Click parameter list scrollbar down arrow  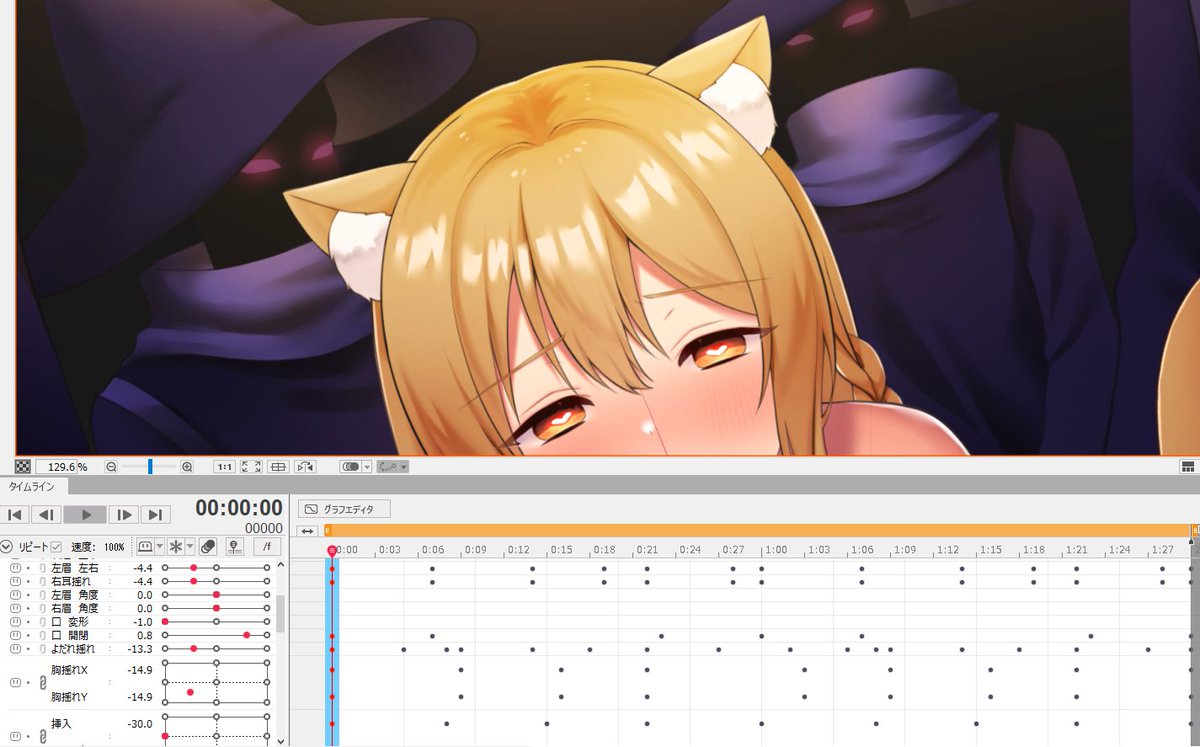click(280, 741)
